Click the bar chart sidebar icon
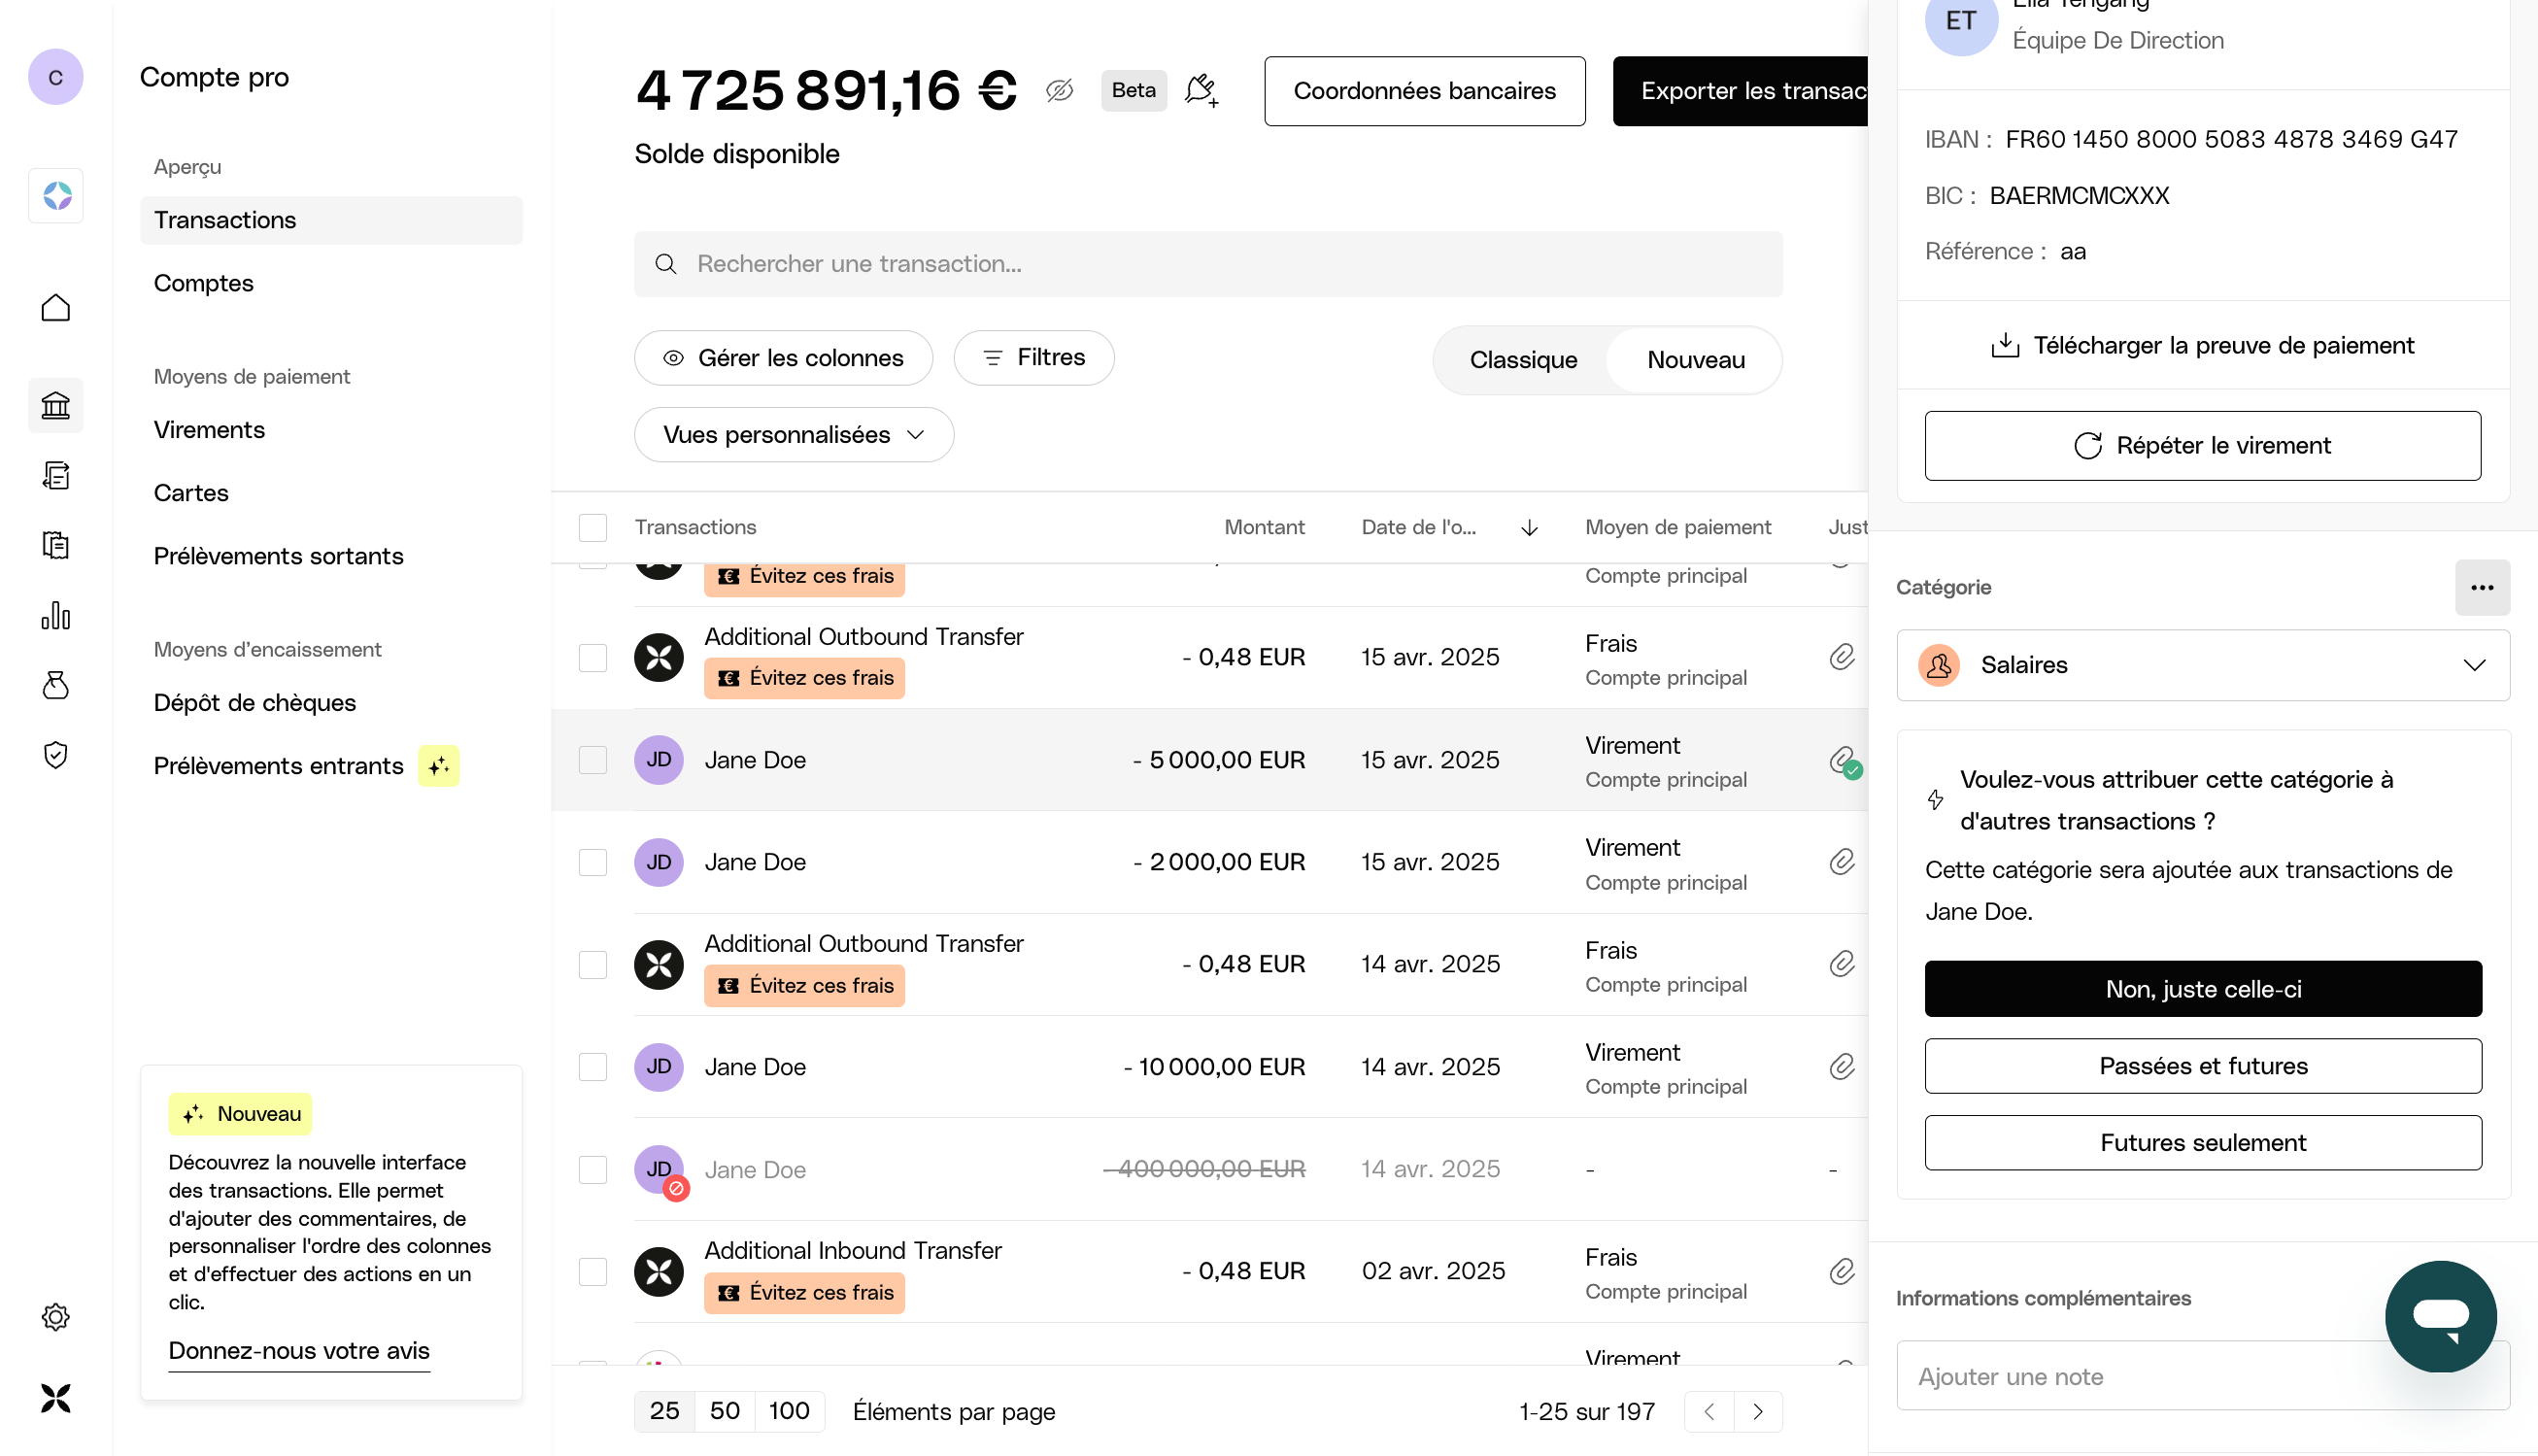2538x1456 pixels. coord(55,615)
